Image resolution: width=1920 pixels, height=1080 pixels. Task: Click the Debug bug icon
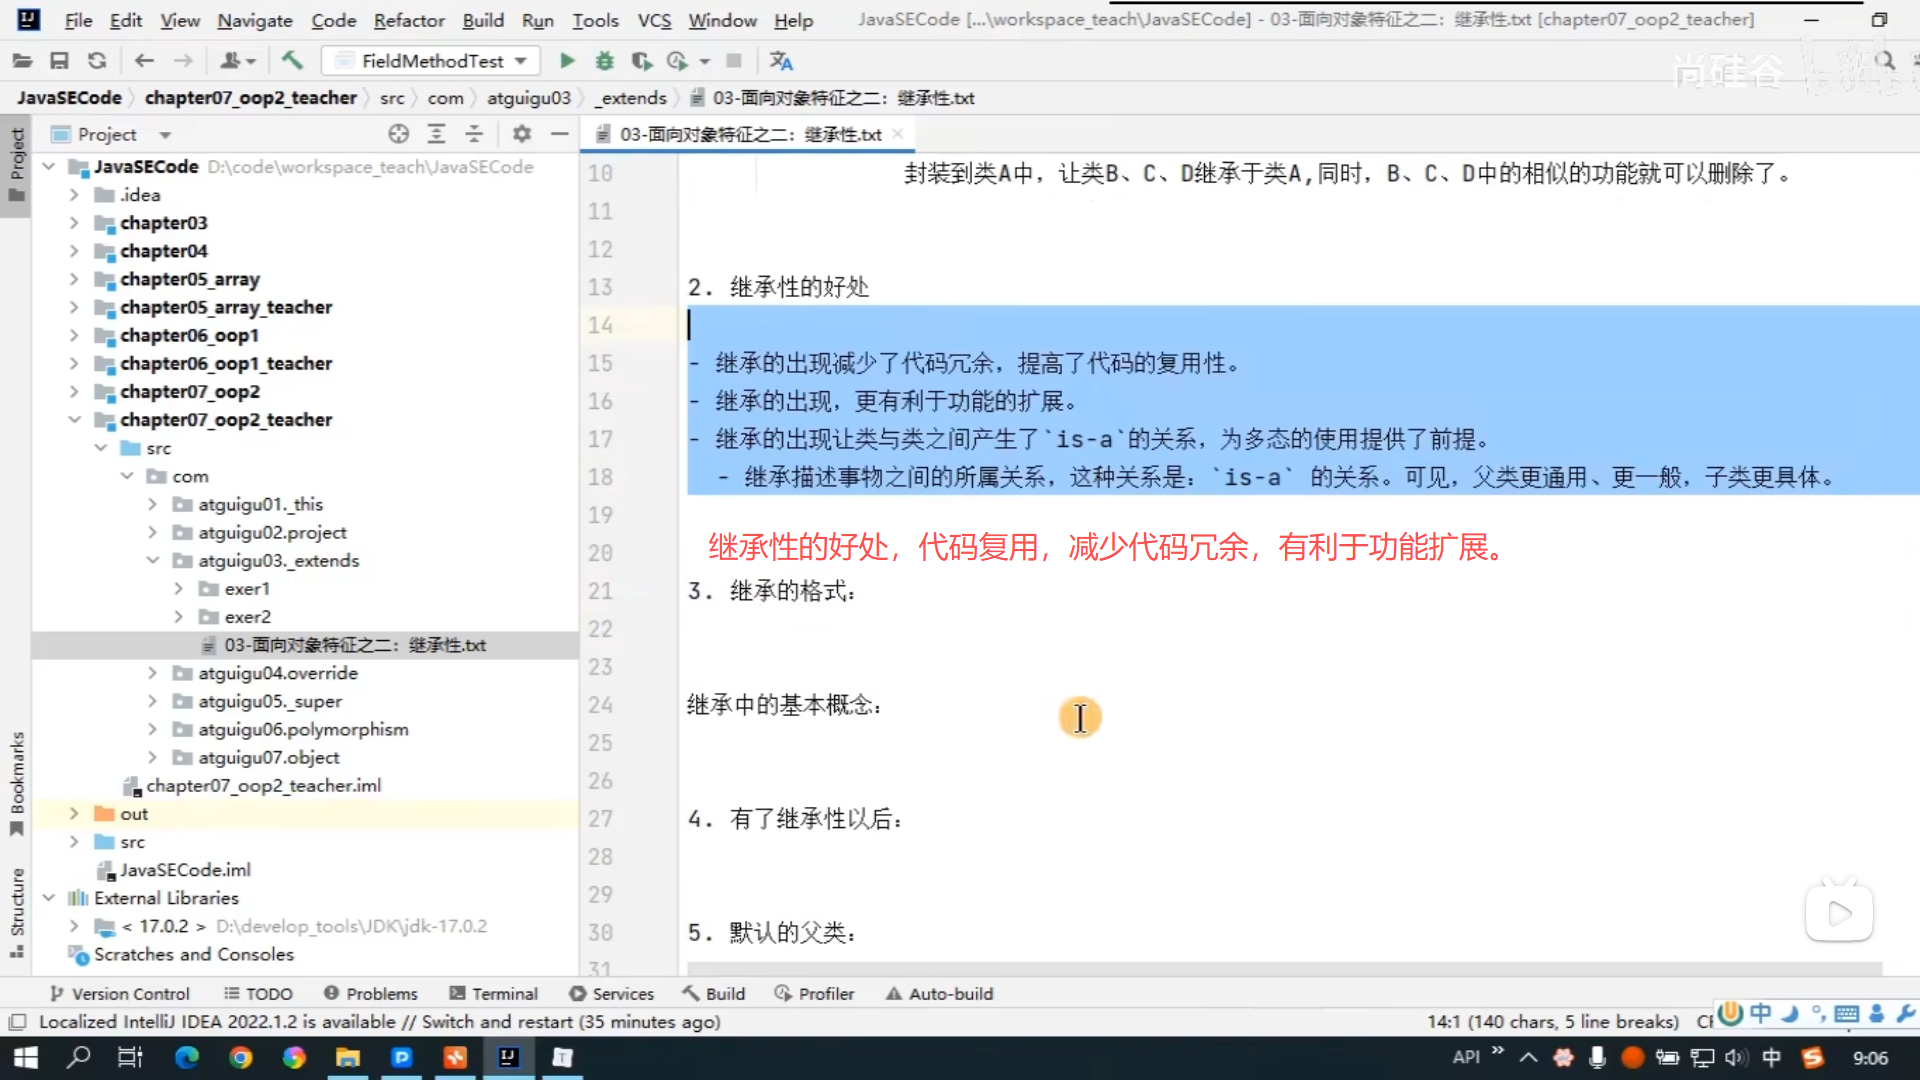[x=604, y=61]
